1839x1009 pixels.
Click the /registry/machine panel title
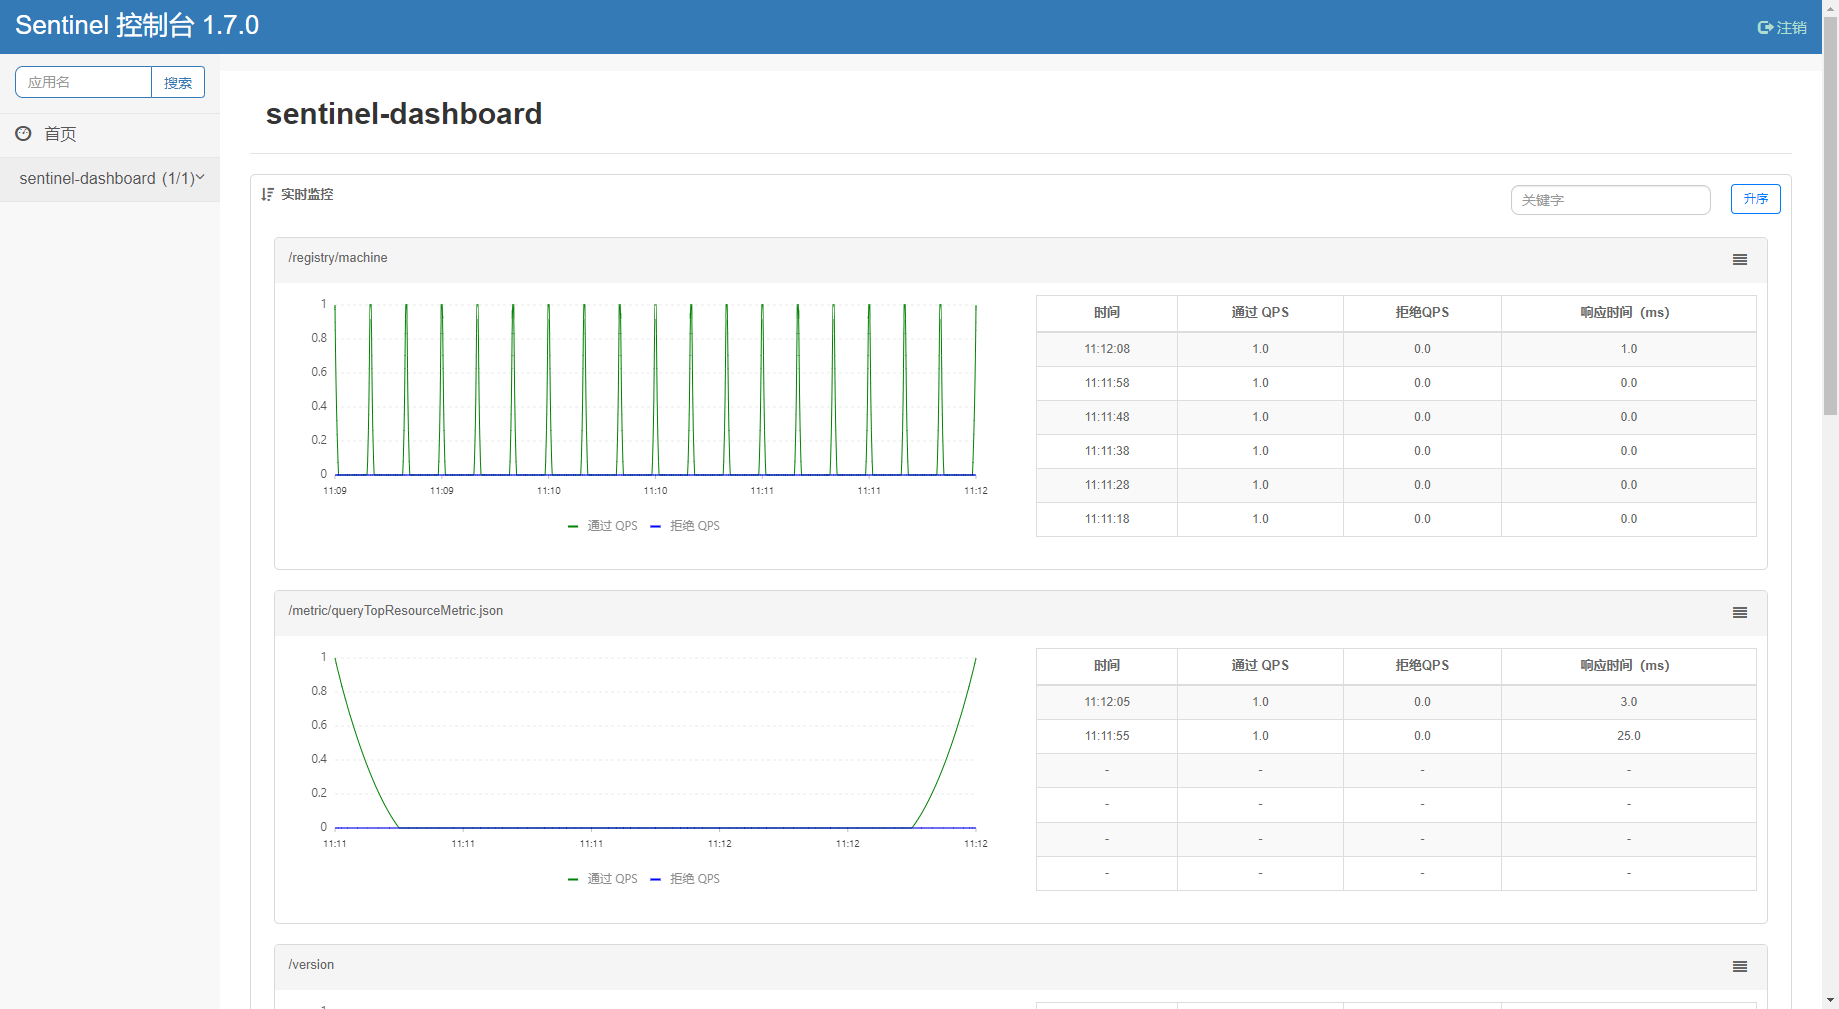click(x=338, y=258)
